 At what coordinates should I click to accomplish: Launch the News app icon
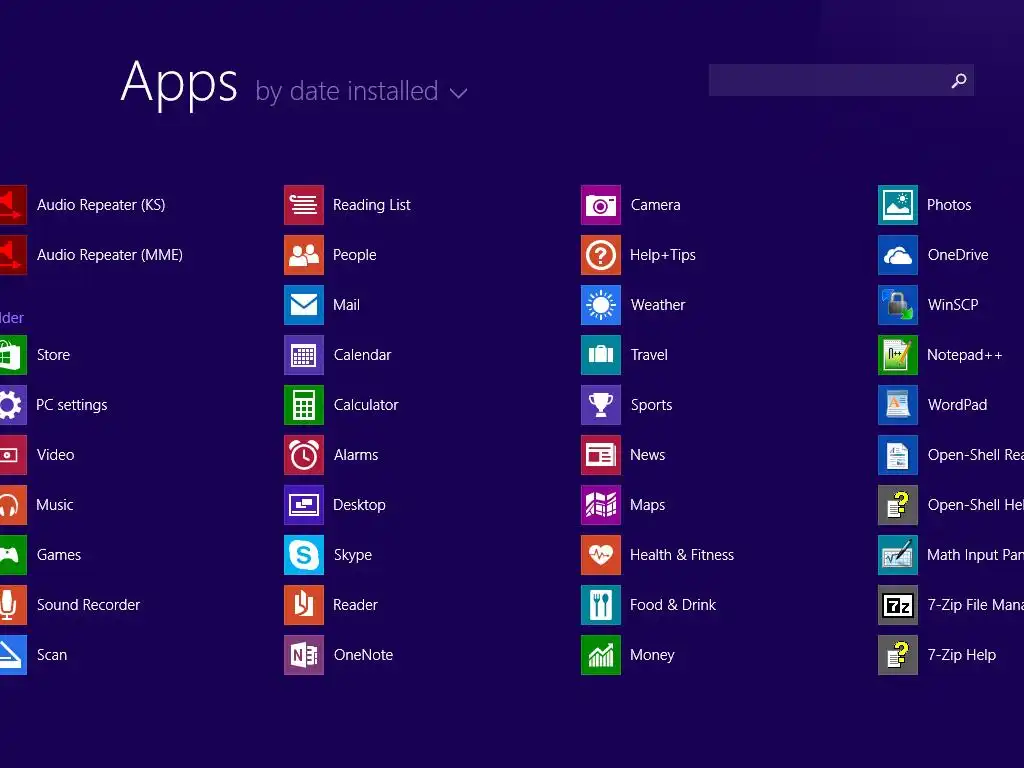point(601,455)
